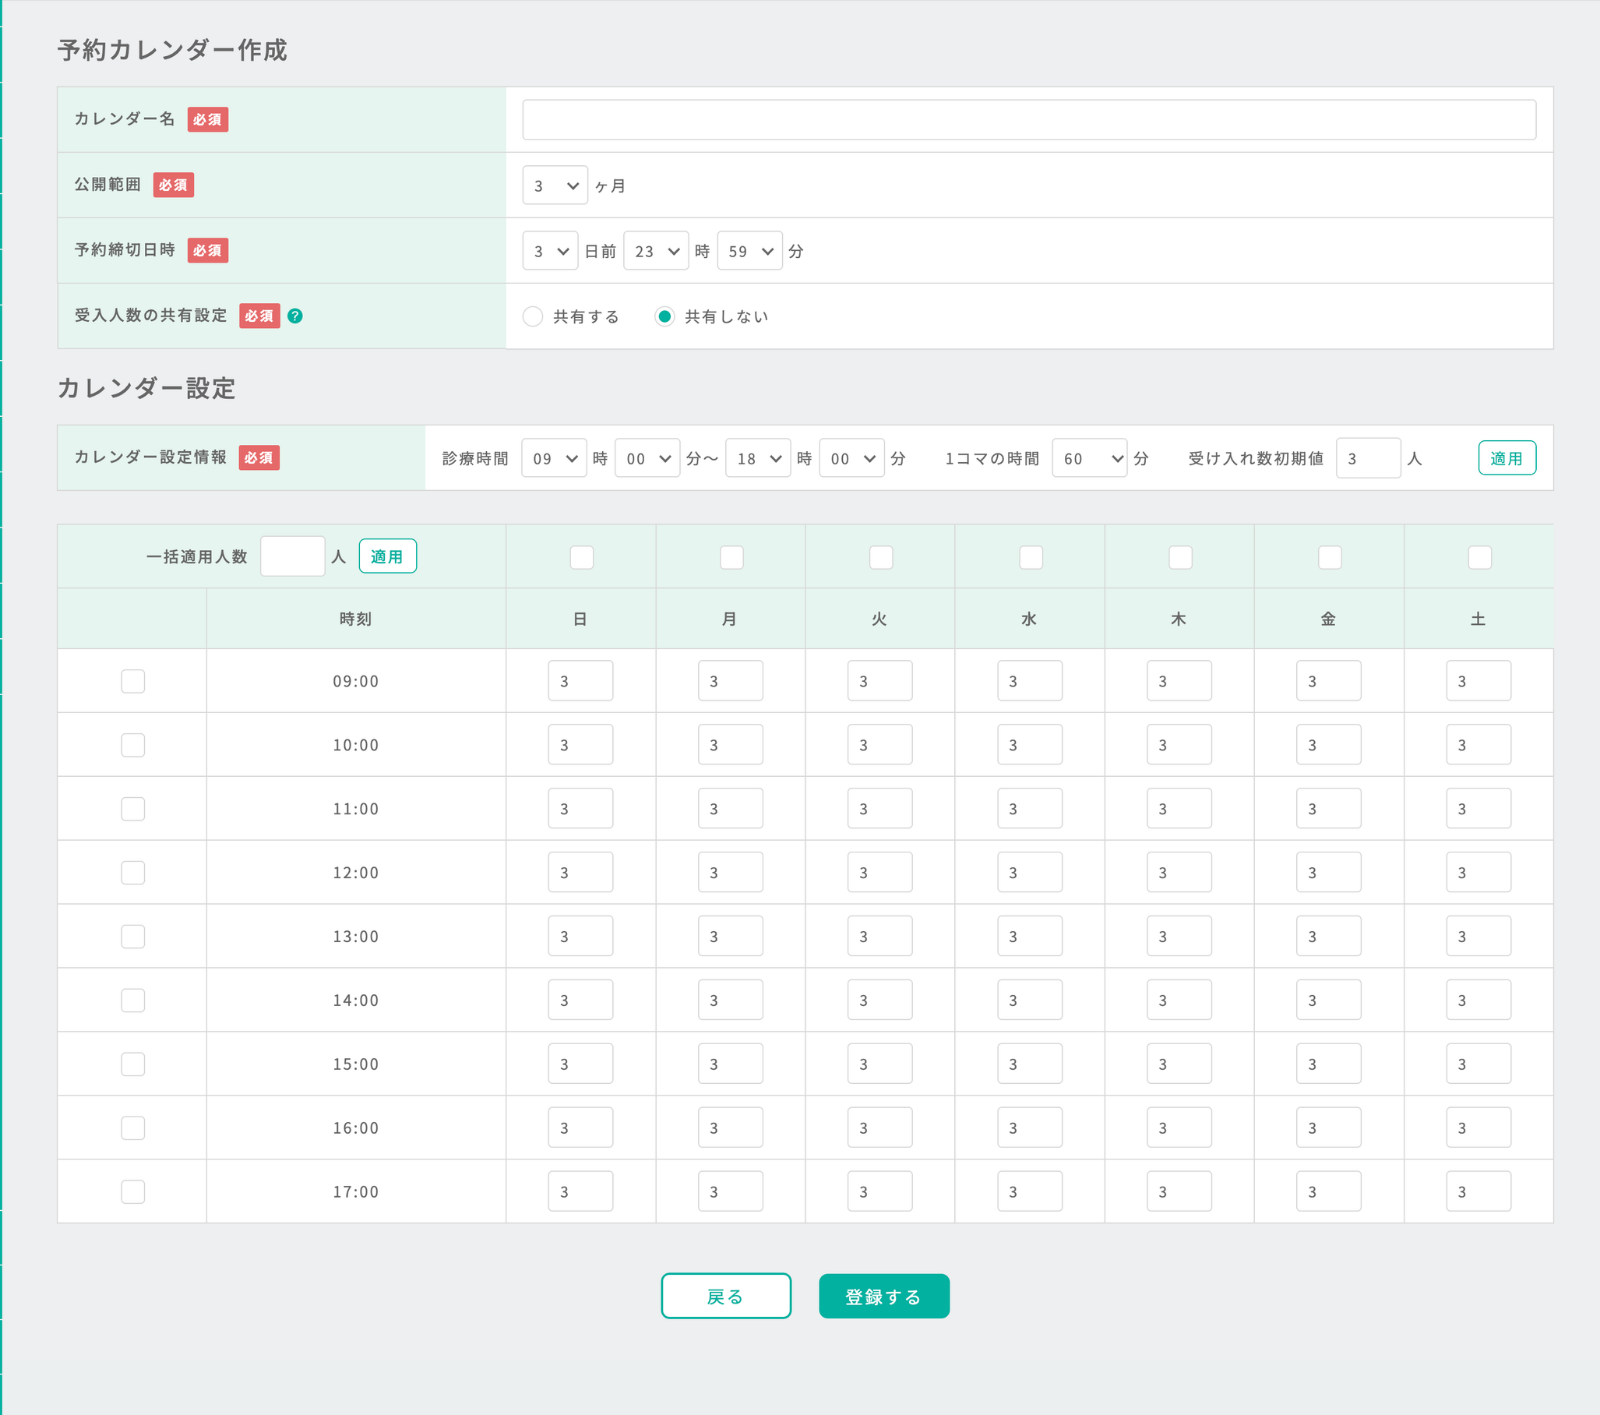The width and height of the screenshot is (1600, 1415).
Task: Click the help icon beside 受入人数の共有設定
Action: (x=295, y=316)
